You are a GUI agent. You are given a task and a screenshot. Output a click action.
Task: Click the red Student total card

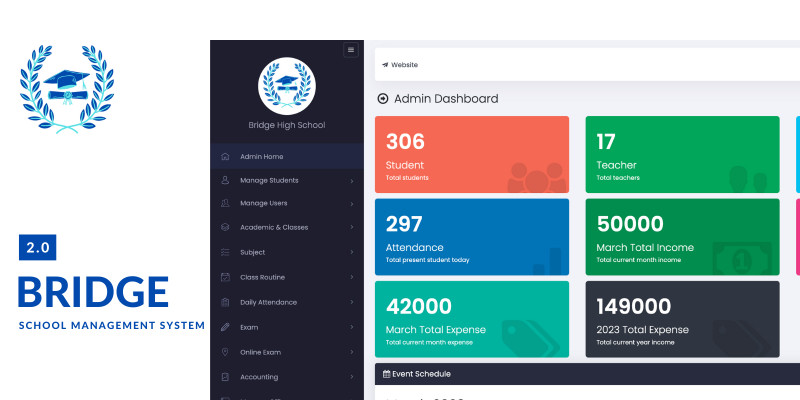point(471,154)
